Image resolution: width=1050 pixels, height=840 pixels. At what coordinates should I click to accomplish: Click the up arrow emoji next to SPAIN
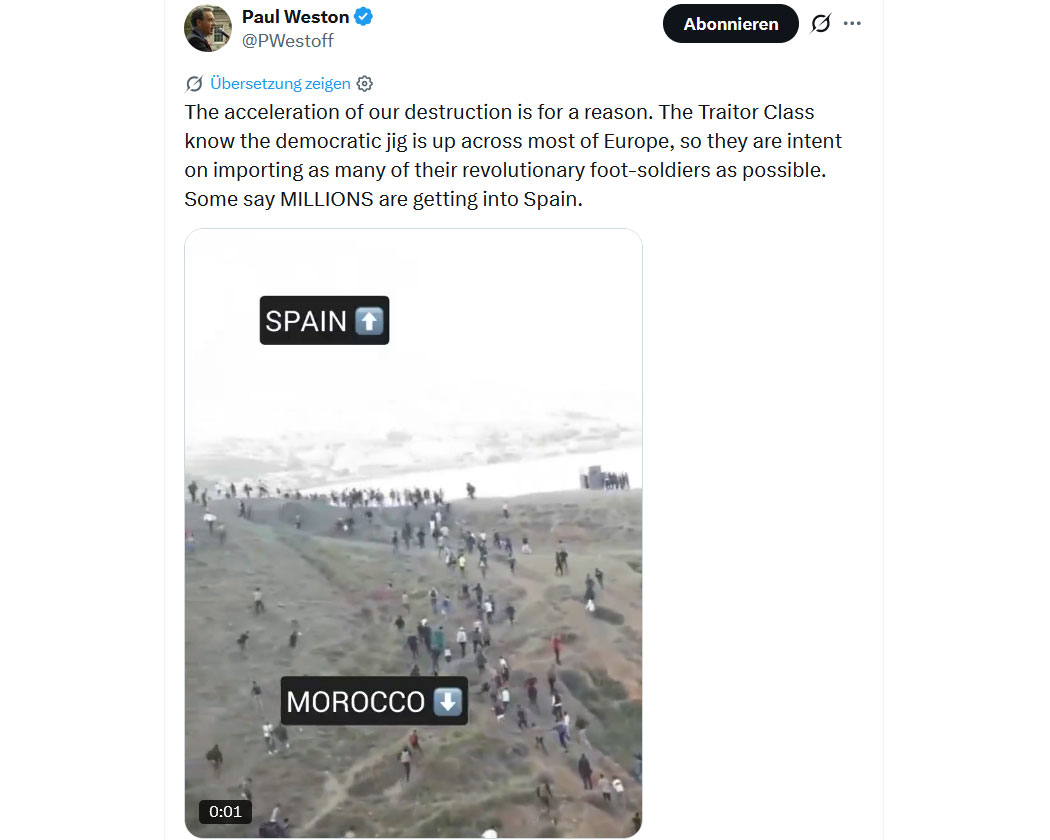tap(370, 321)
